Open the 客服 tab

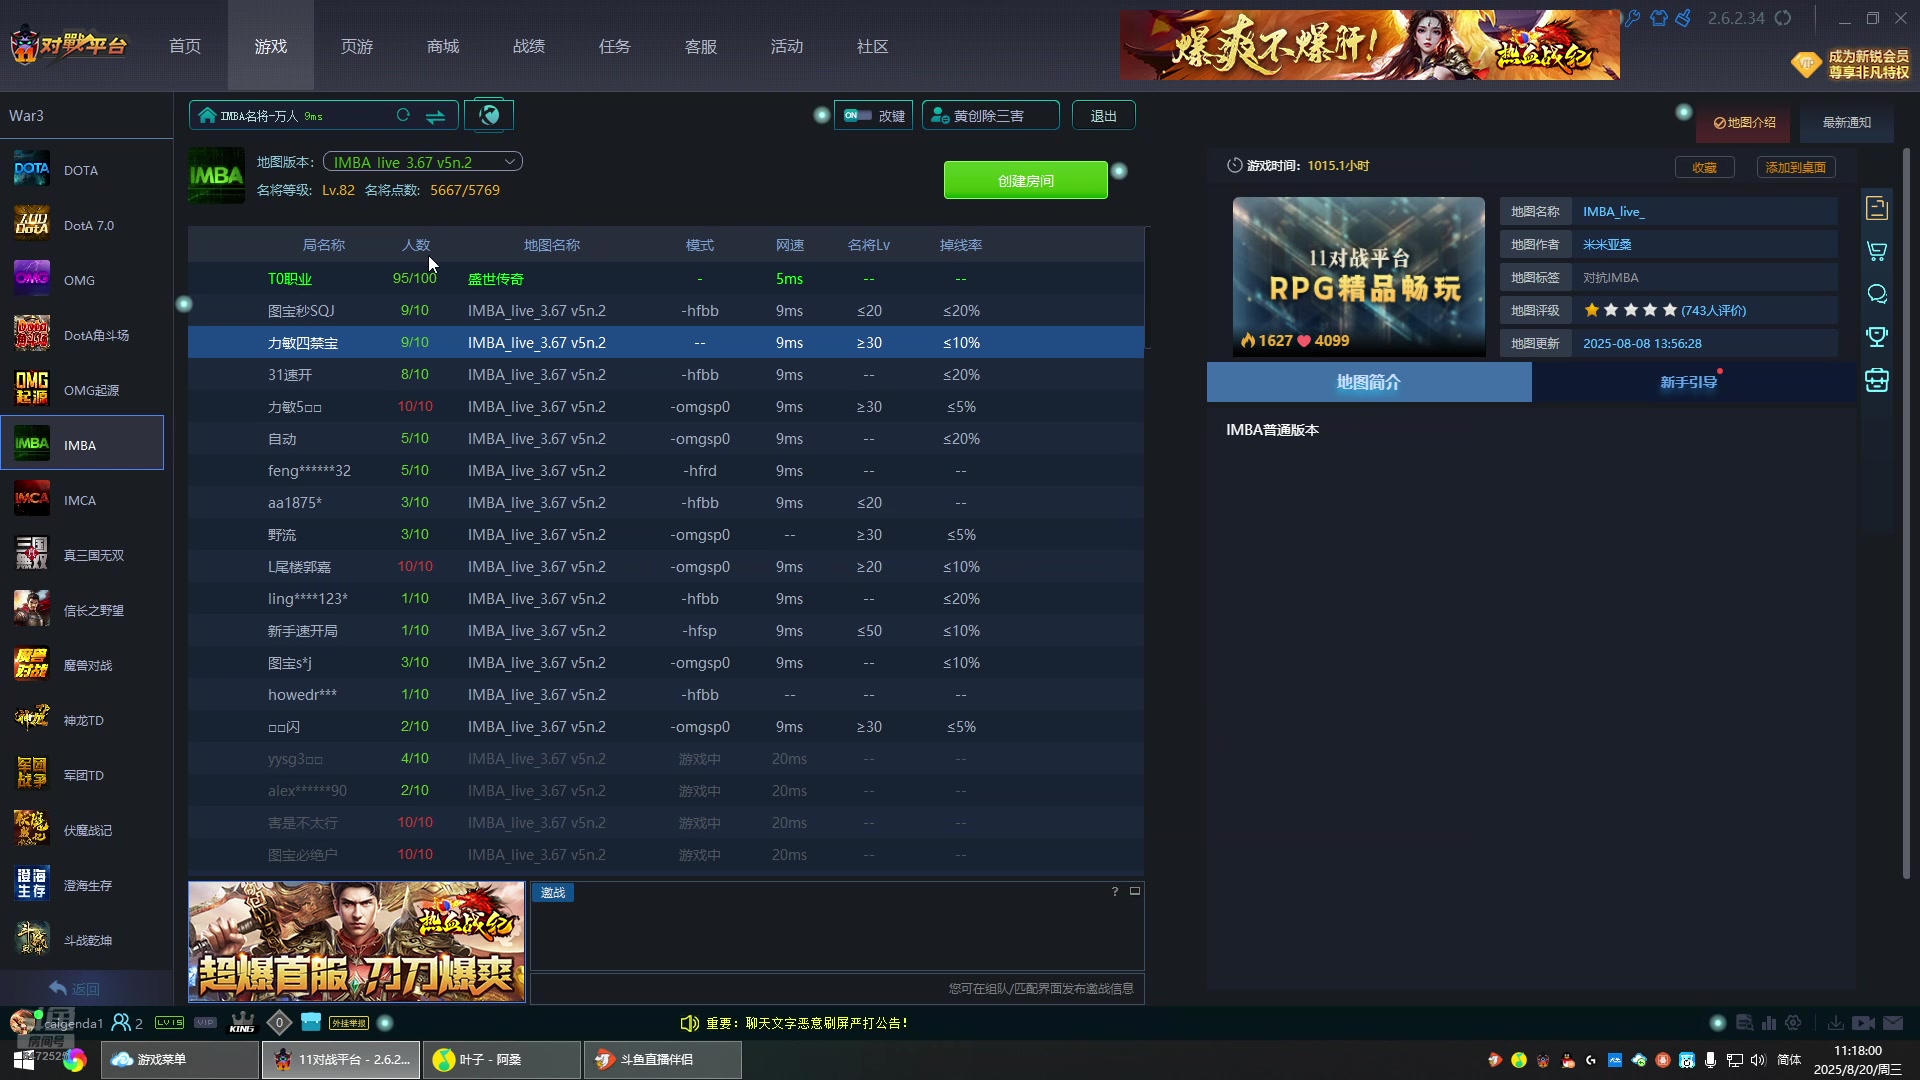pos(701,46)
